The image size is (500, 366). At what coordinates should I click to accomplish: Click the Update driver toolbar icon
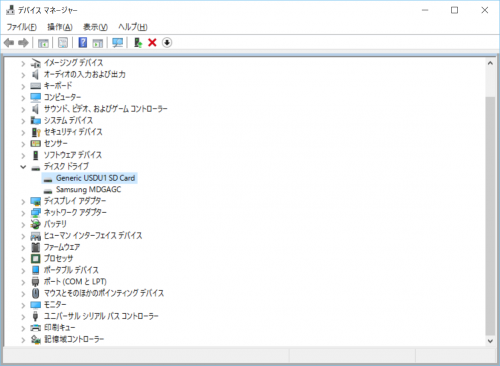click(x=138, y=43)
